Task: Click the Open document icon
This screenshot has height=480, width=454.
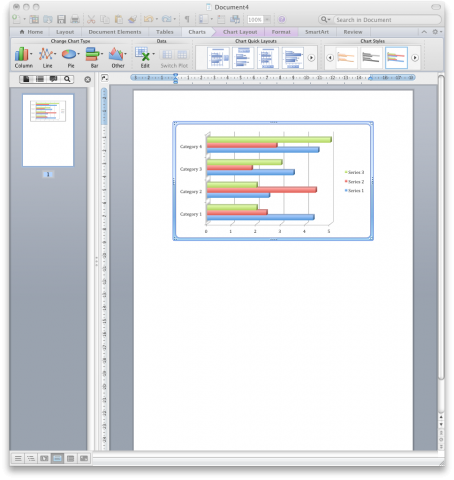Action: point(47,19)
